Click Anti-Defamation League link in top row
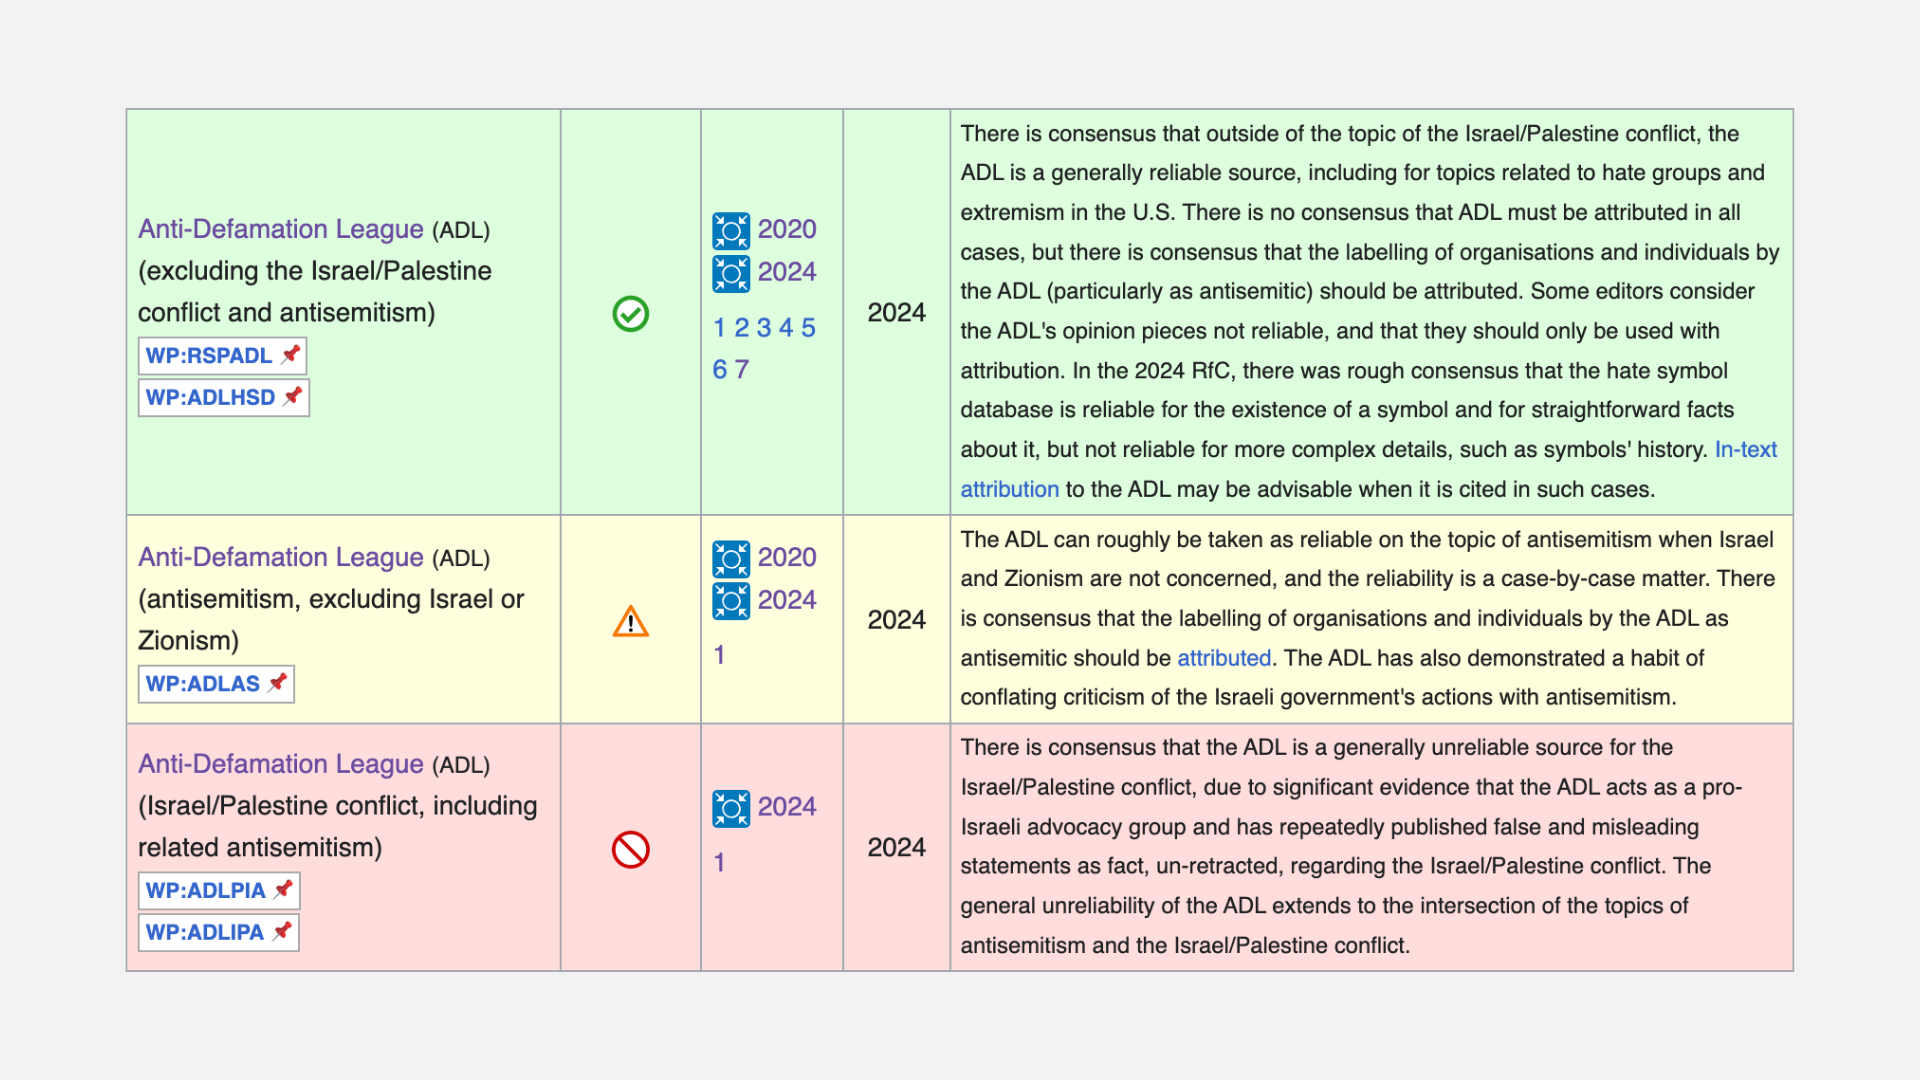This screenshot has width=1920, height=1080. click(280, 229)
